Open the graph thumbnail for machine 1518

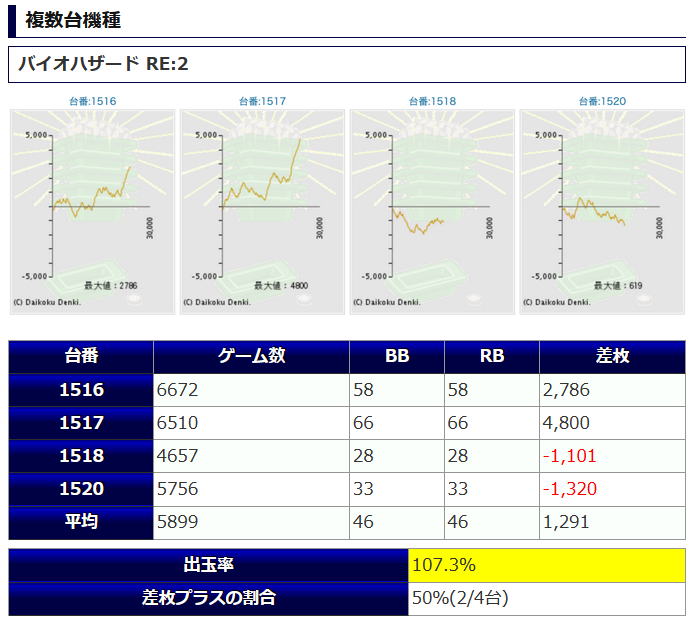432,211
